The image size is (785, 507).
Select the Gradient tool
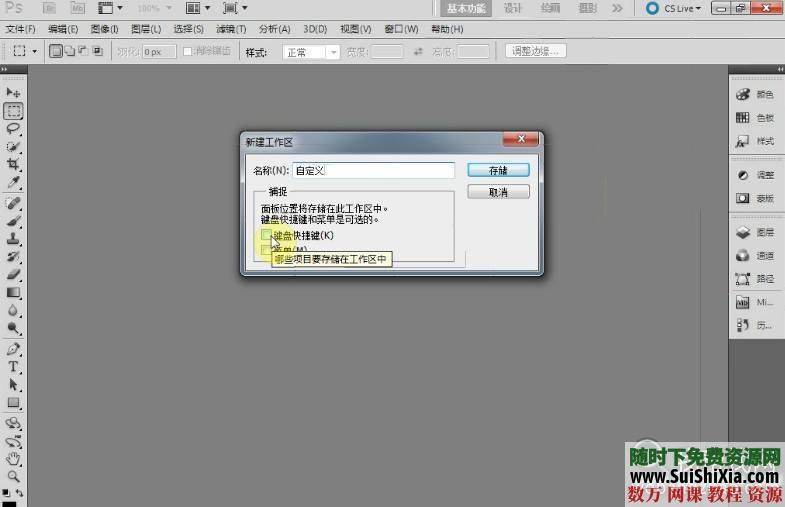pos(13,292)
